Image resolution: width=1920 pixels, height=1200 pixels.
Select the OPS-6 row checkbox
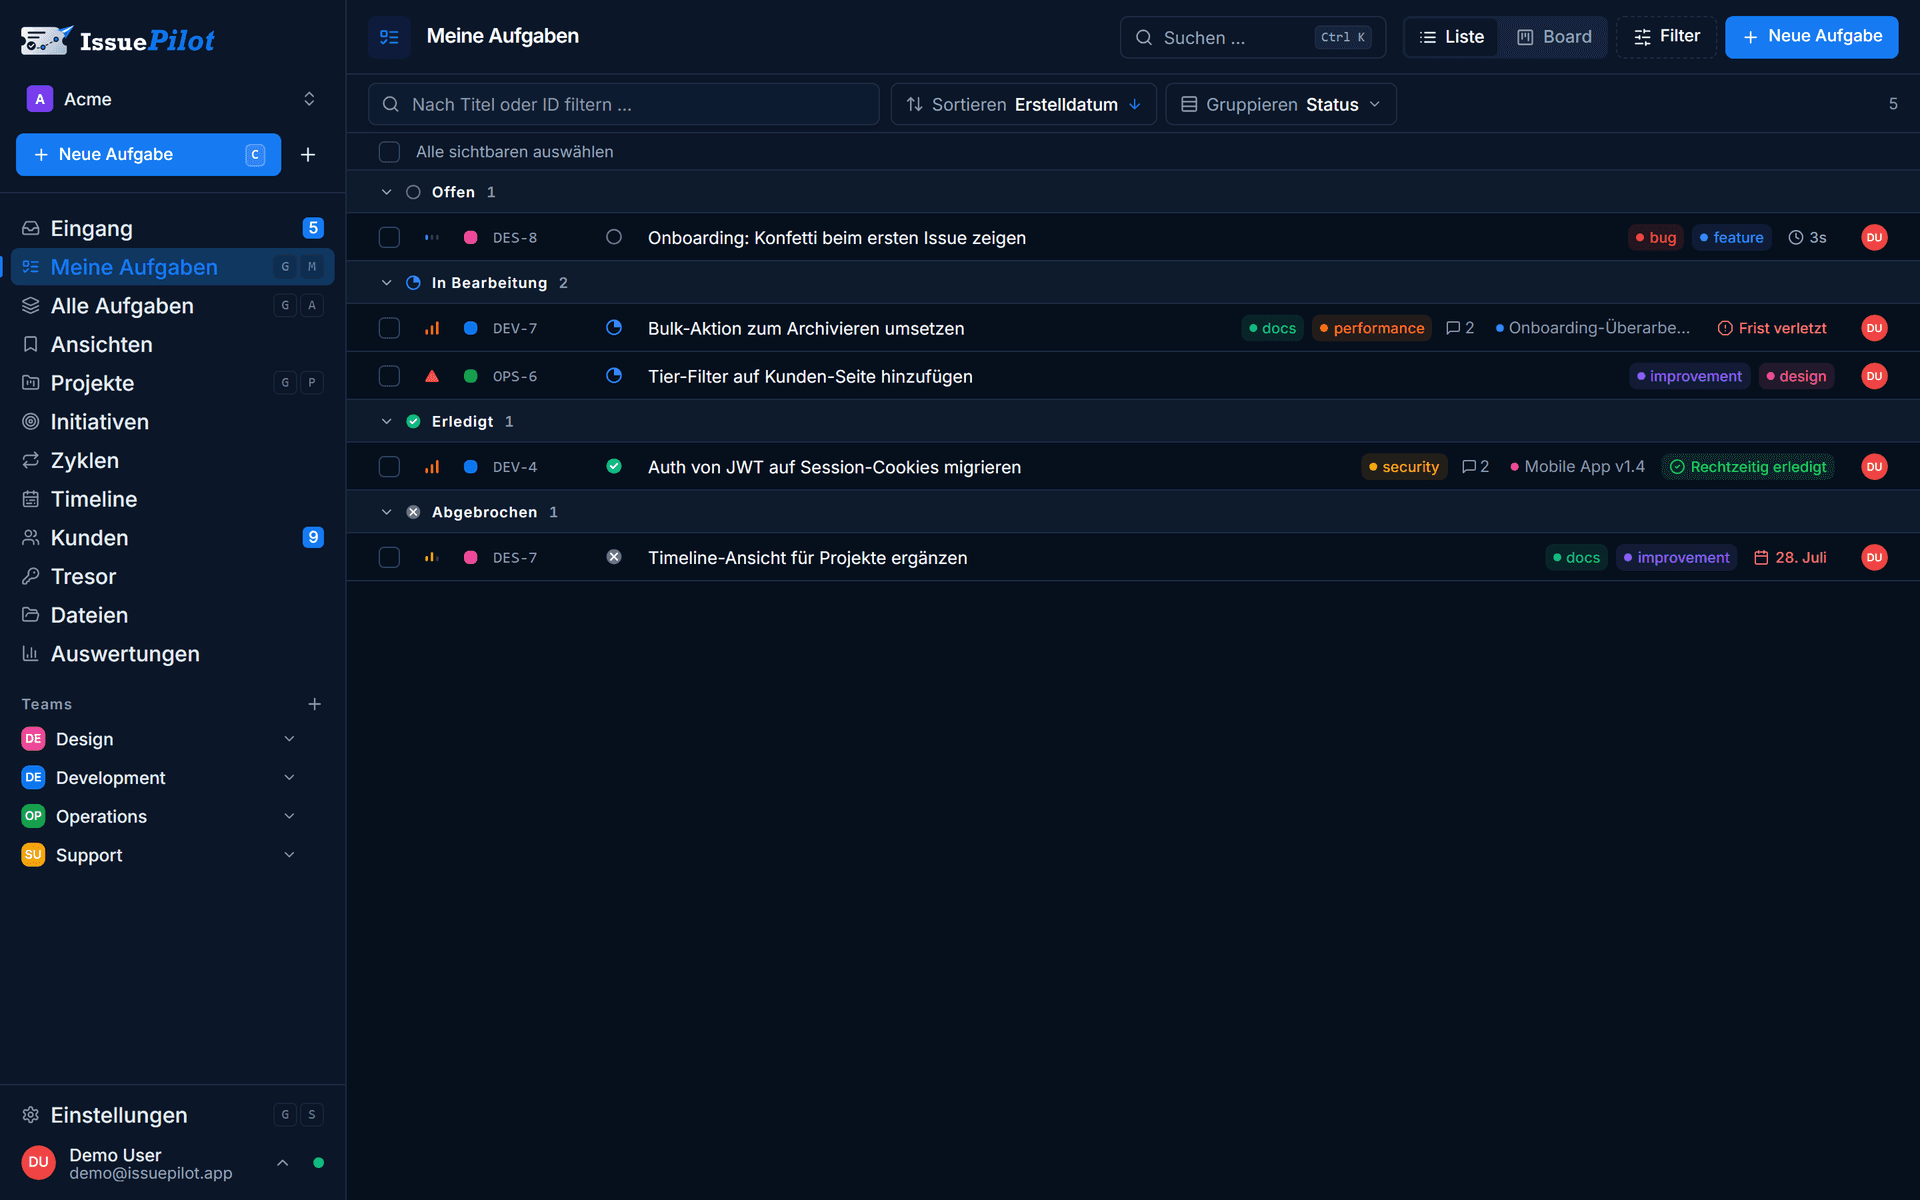point(389,376)
